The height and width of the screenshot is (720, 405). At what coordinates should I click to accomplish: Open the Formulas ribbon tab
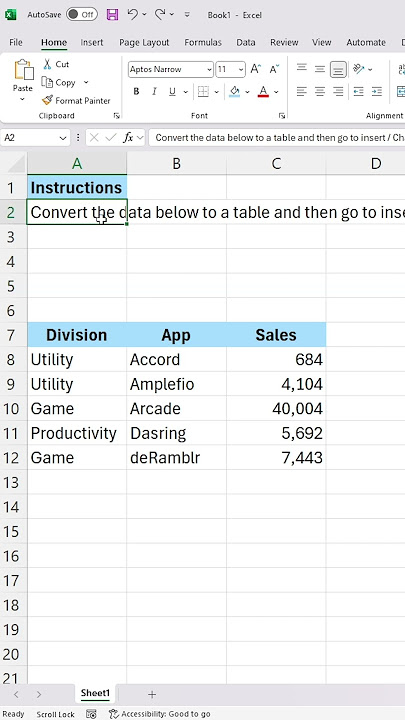pos(203,42)
